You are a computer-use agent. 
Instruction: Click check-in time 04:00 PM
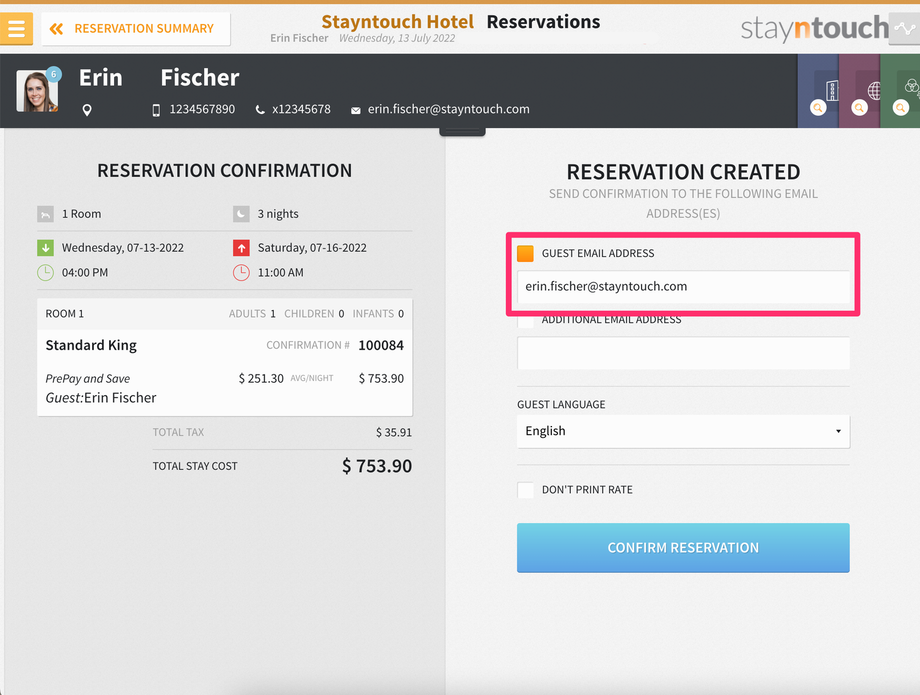85,273
